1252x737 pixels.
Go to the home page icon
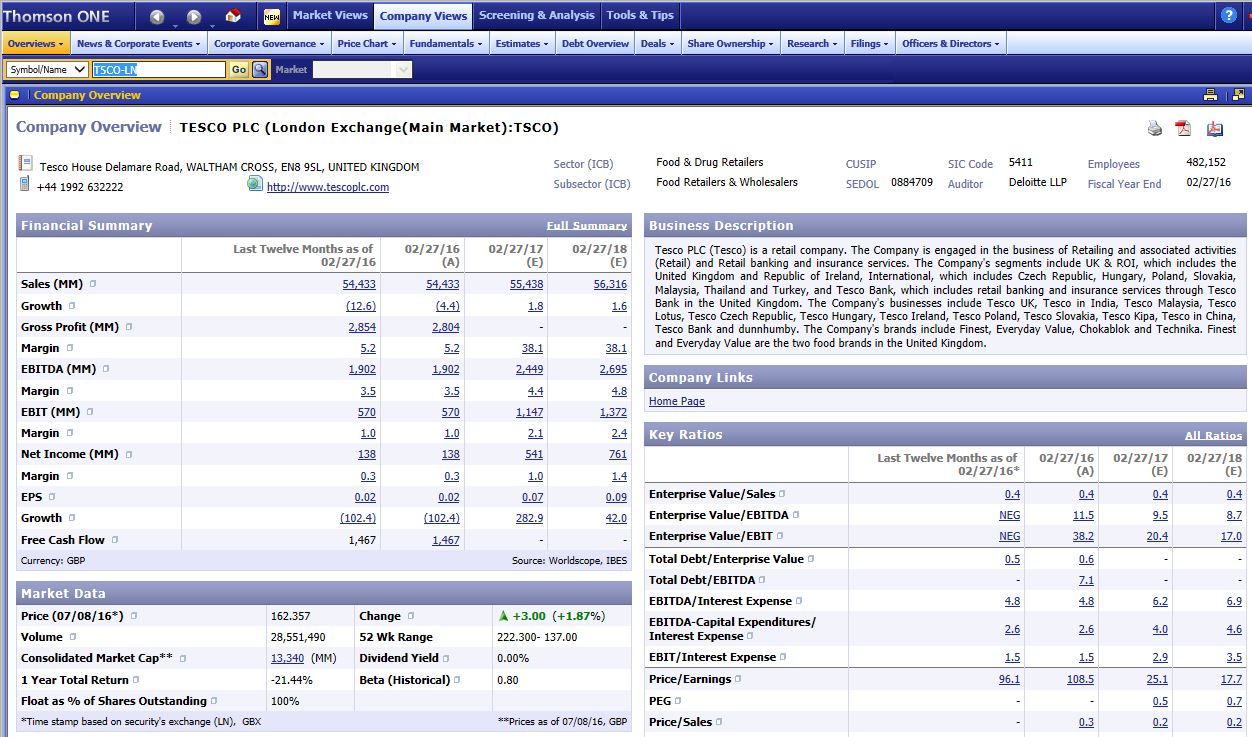(x=233, y=16)
